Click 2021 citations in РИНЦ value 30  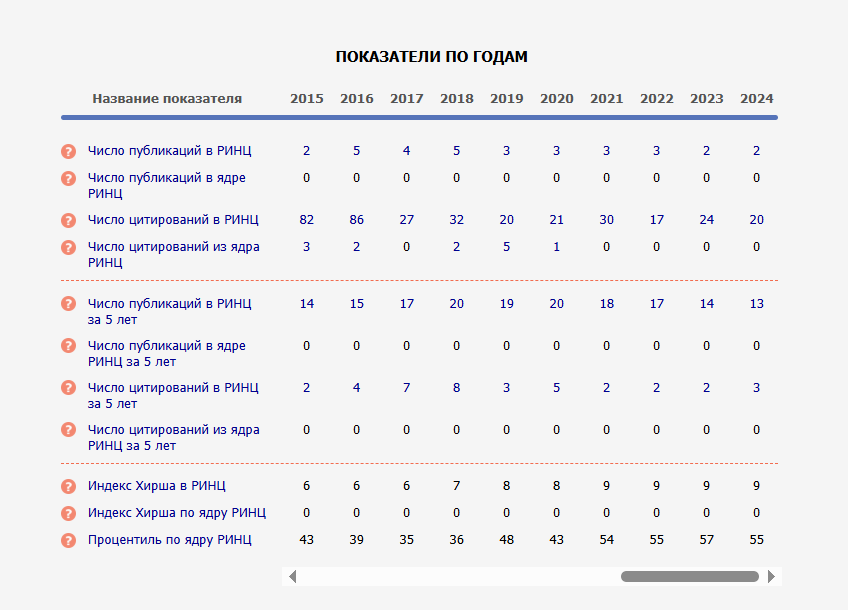click(x=606, y=220)
